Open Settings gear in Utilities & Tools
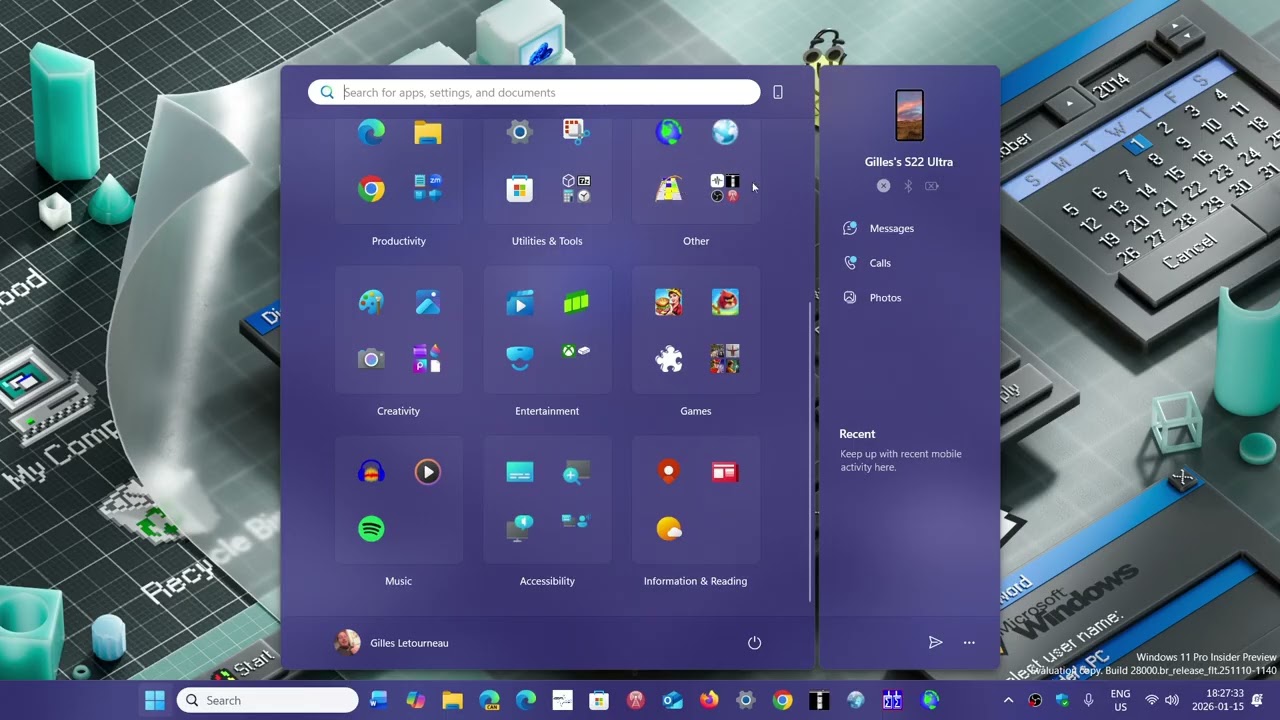Screen dimensions: 1280x720 [x=519, y=132]
